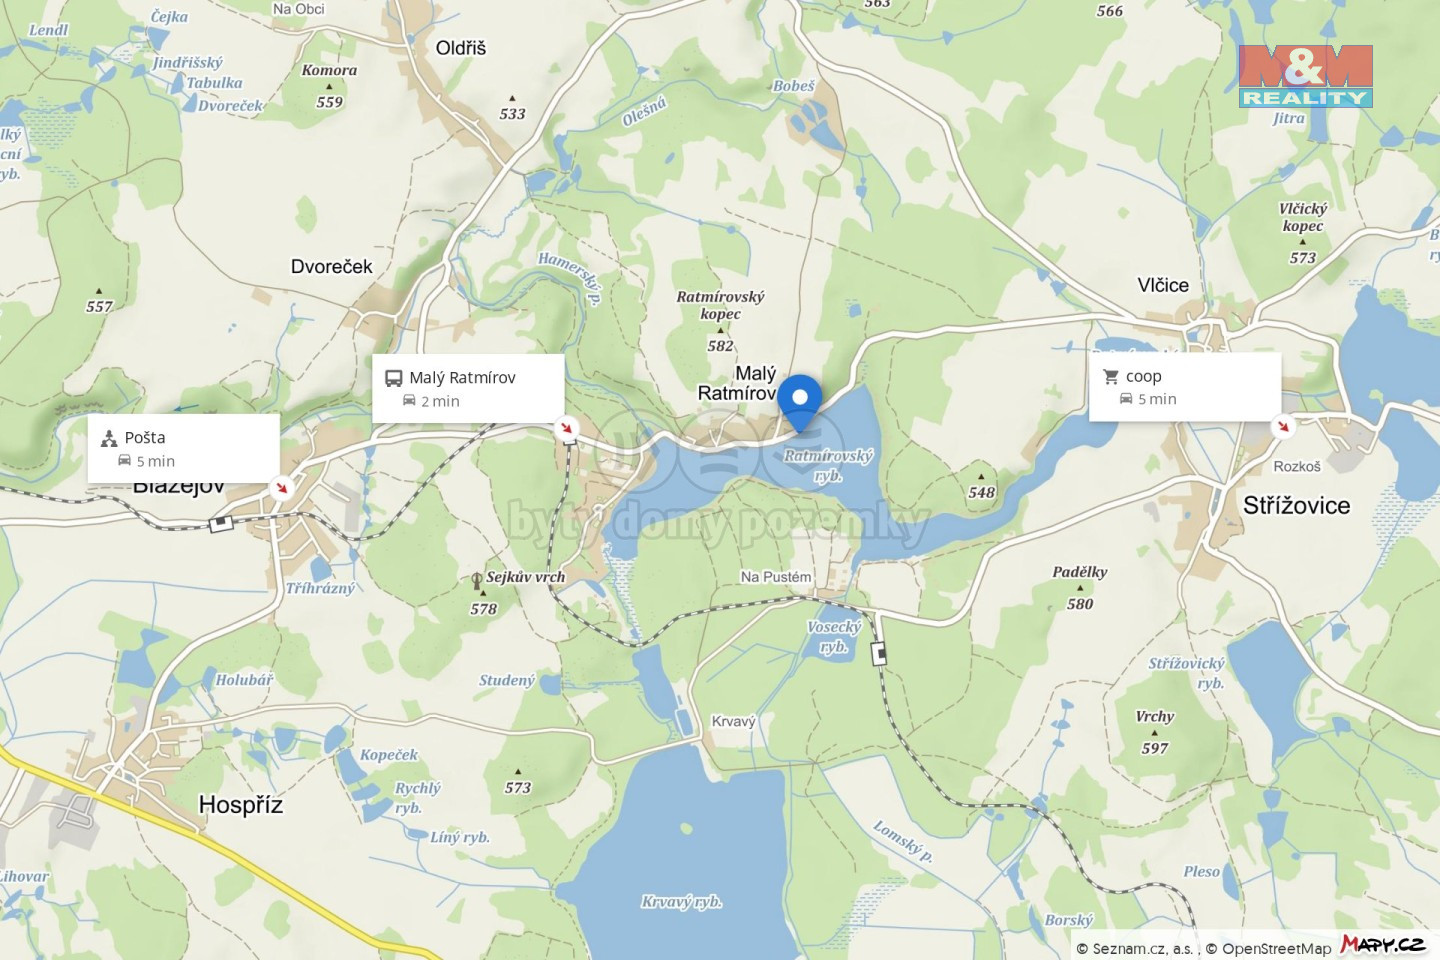Click the M&M Reality logo
Viewport: 1440px width, 960px height.
point(1305,76)
